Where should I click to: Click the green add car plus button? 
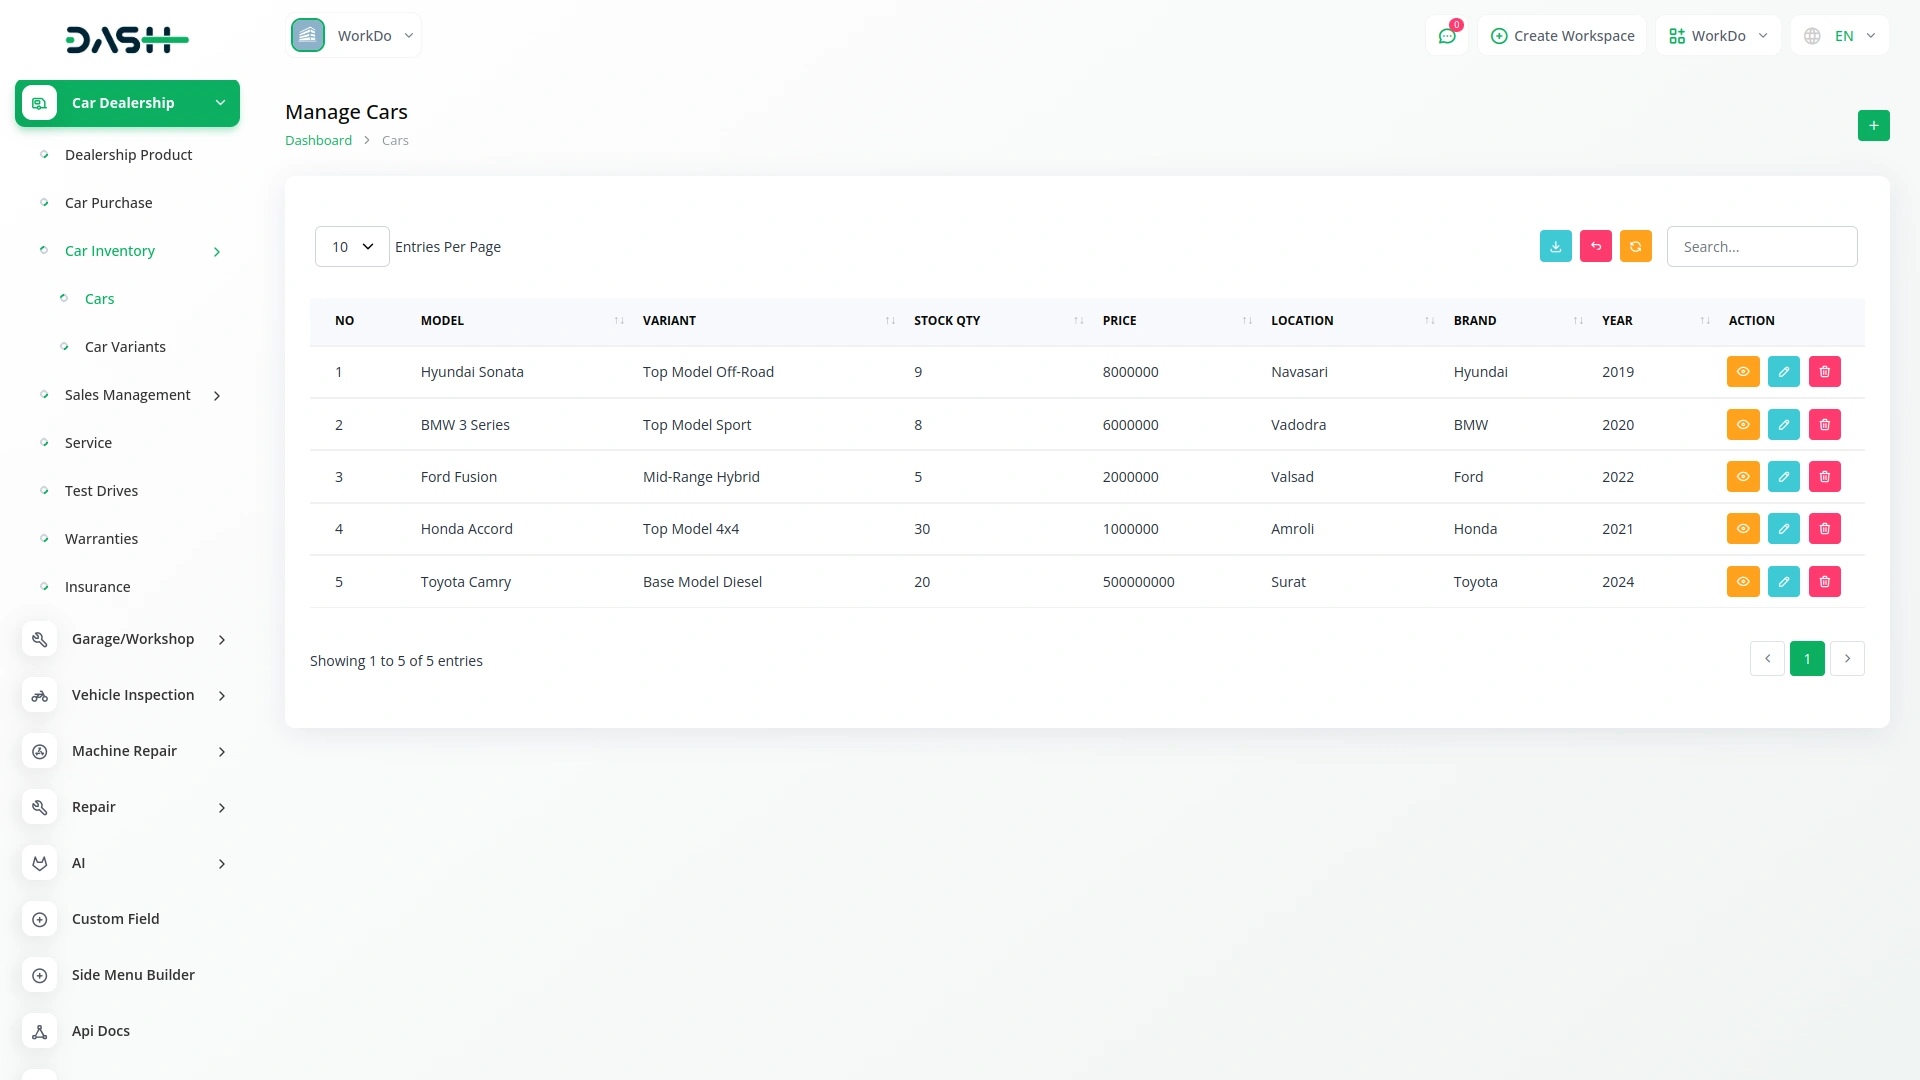tap(1873, 126)
